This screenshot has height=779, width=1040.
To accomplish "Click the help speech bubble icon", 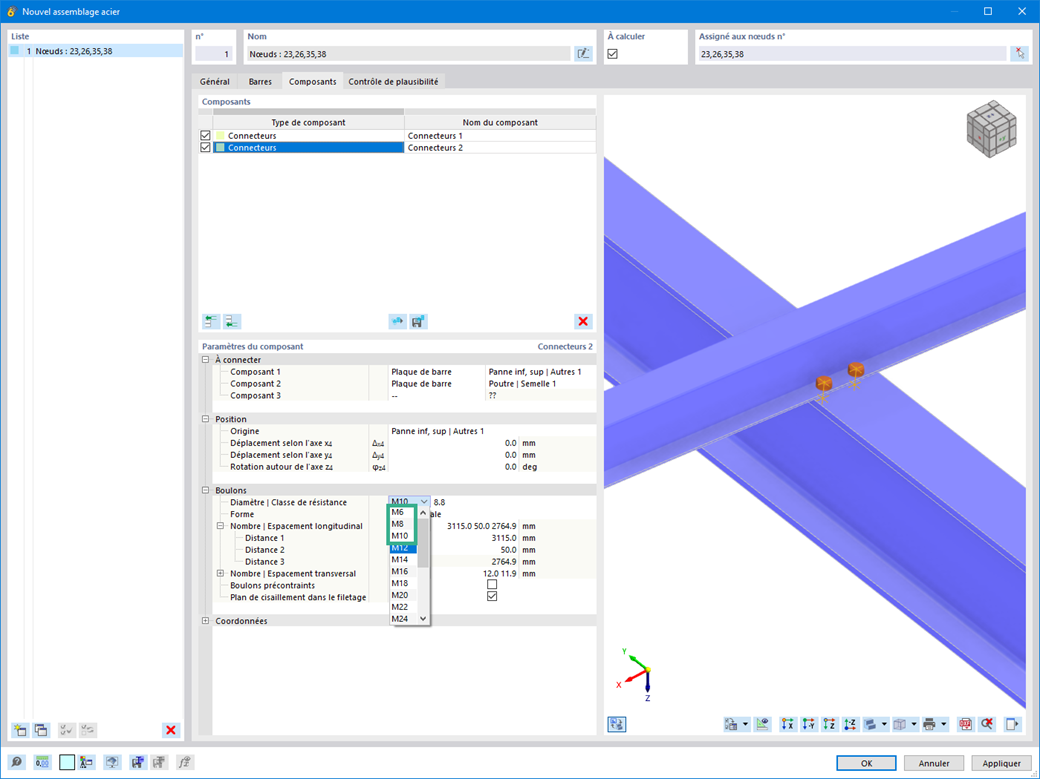I will (x=17, y=762).
